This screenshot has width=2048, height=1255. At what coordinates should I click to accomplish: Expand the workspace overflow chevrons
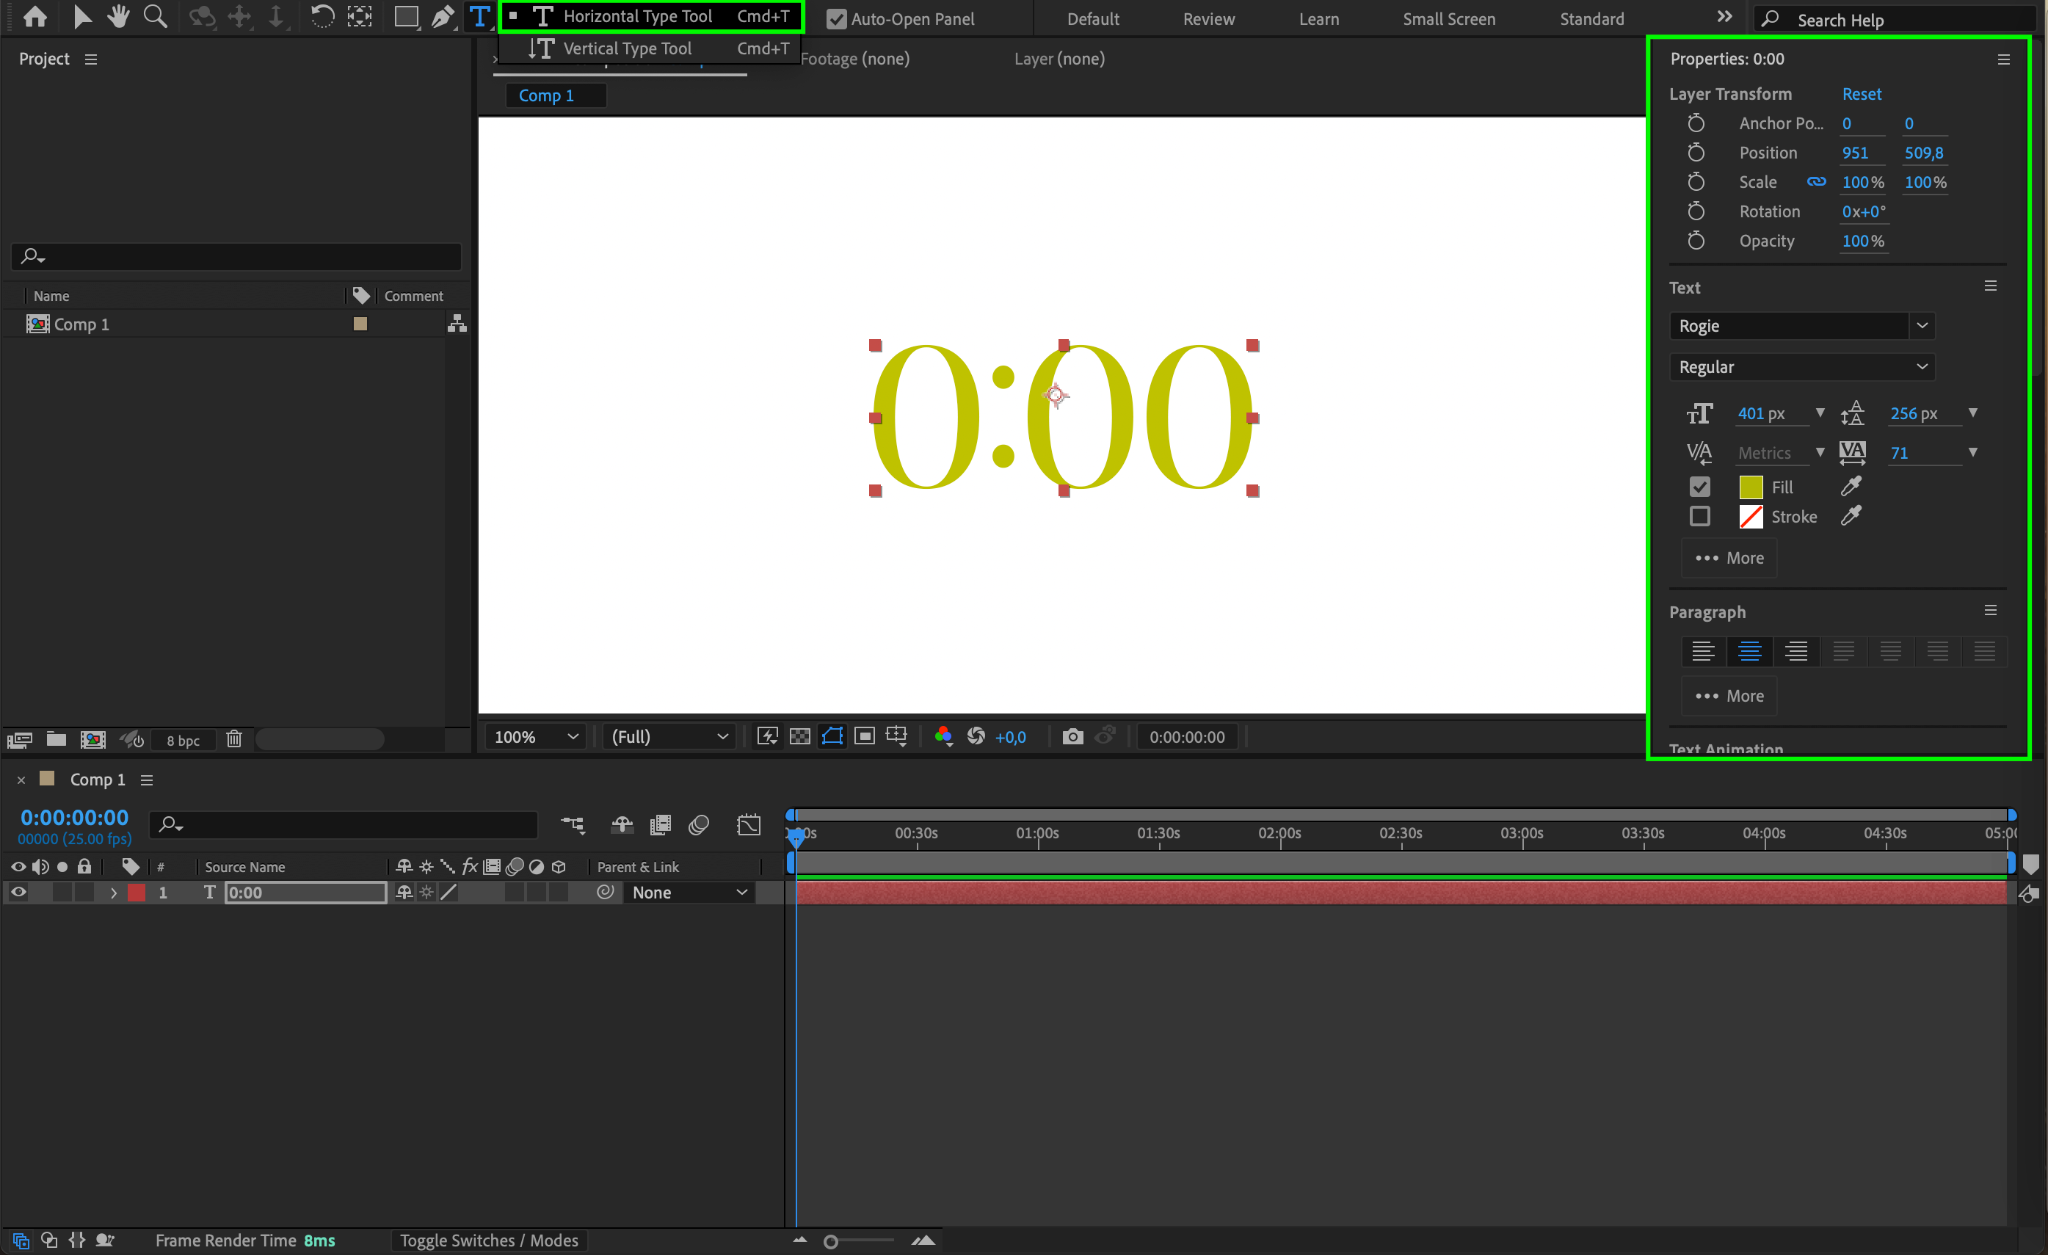pyautogui.click(x=1724, y=17)
